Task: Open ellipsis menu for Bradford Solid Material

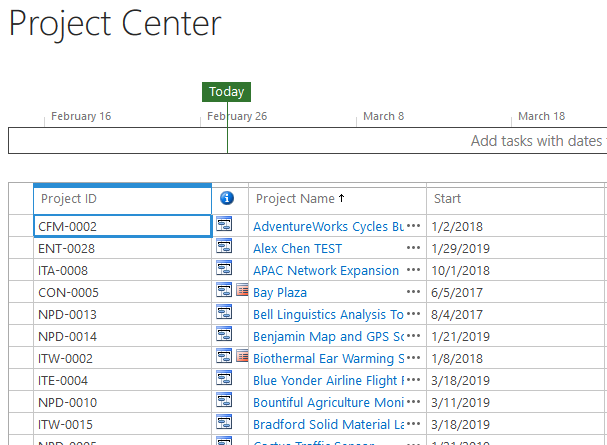Action: (x=413, y=424)
